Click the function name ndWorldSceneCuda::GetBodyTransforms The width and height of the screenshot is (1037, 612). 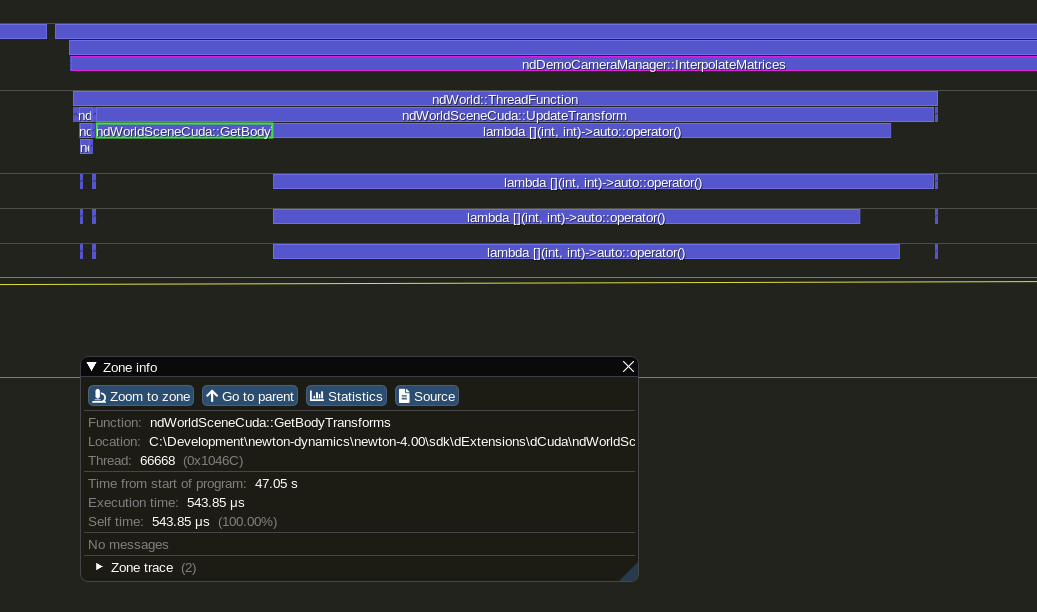[270, 422]
